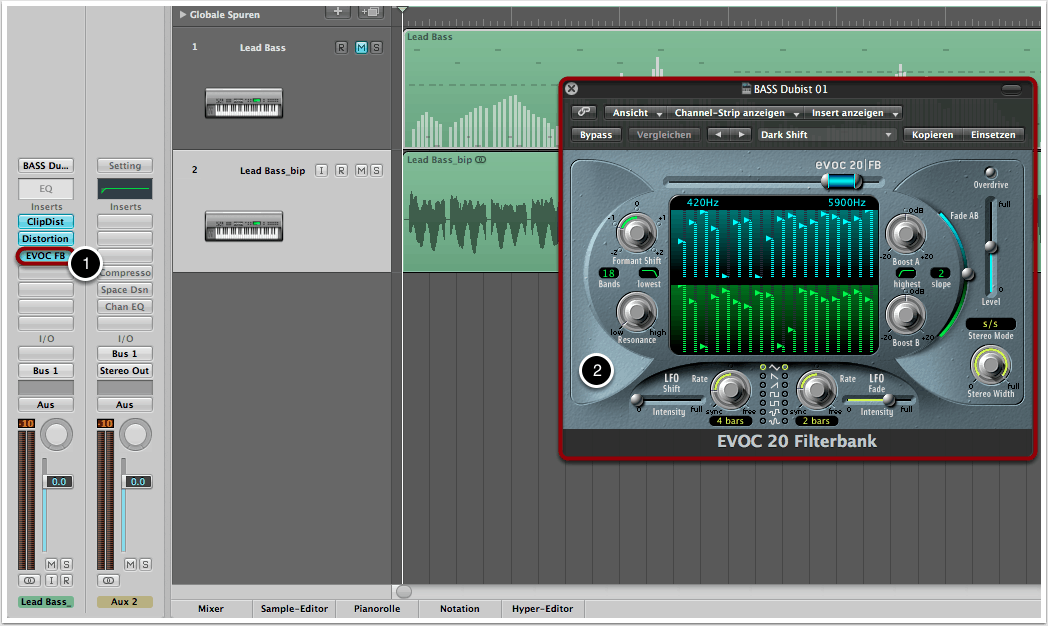Click the Level slider handle in EVOC
The height and width of the screenshot is (626, 1048).
tap(990, 247)
